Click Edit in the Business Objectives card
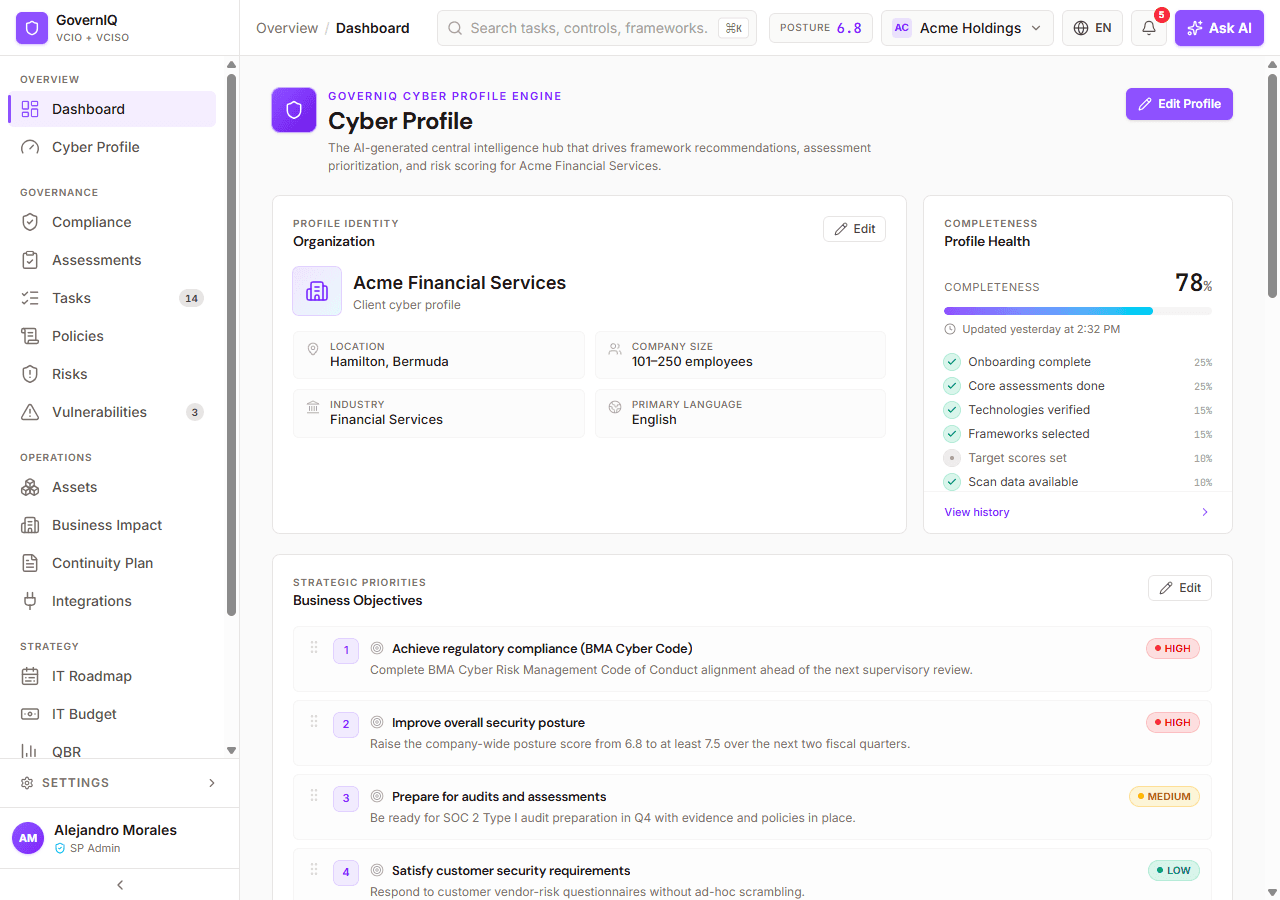1280x900 pixels. (x=1180, y=588)
